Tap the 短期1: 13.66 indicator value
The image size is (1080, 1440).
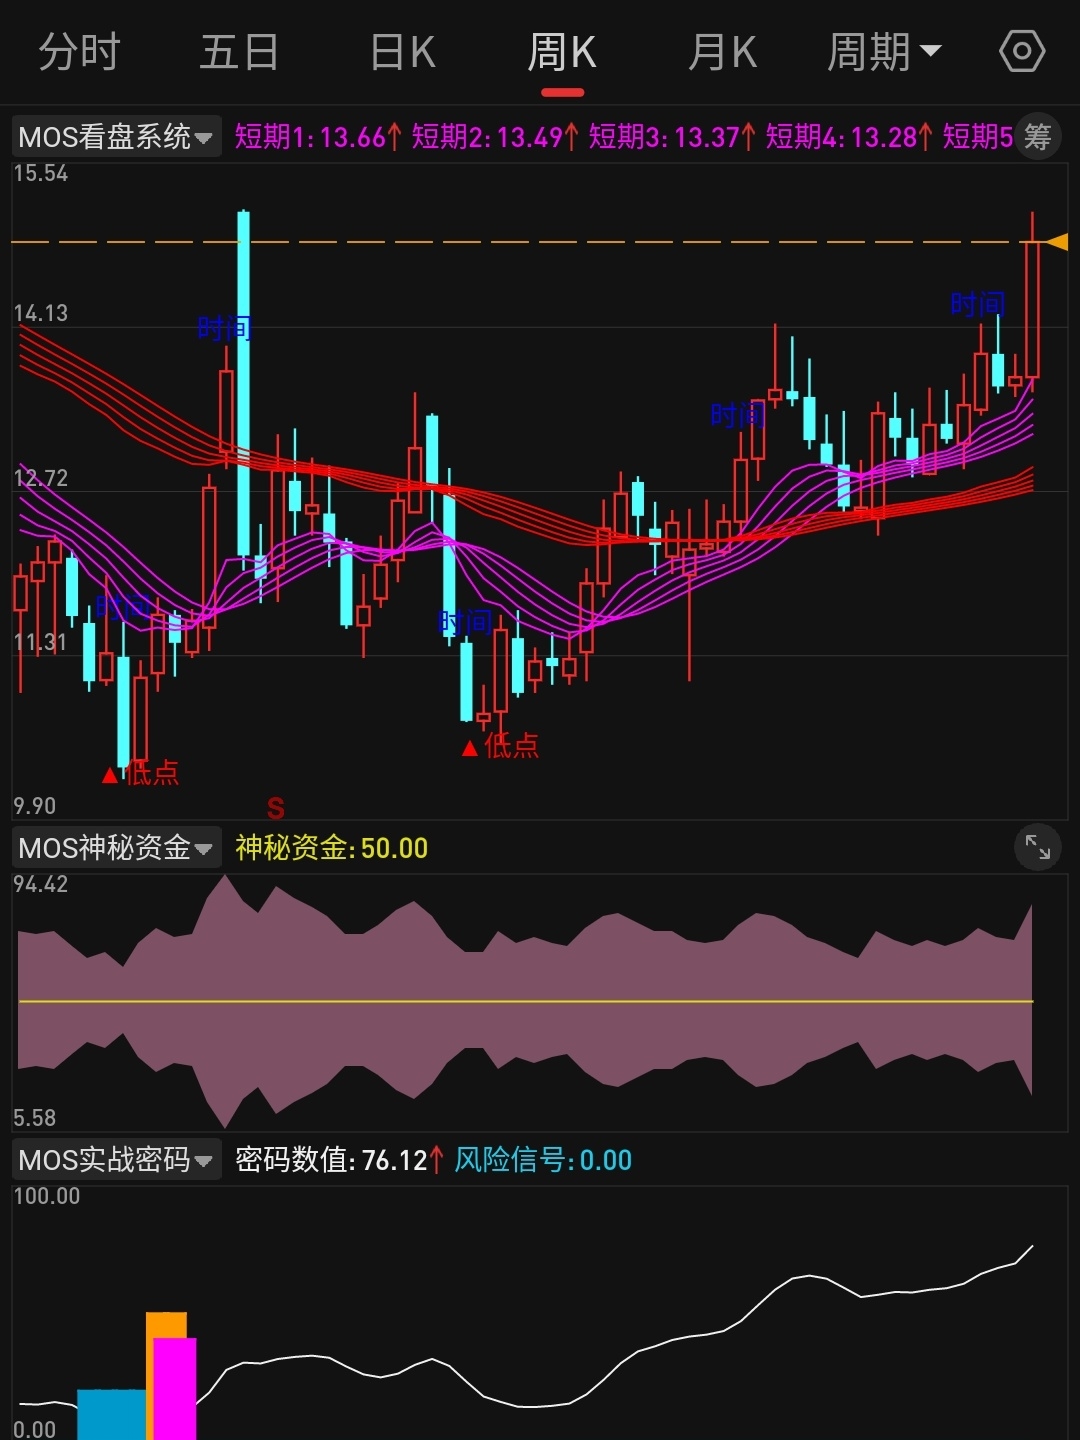(x=318, y=137)
